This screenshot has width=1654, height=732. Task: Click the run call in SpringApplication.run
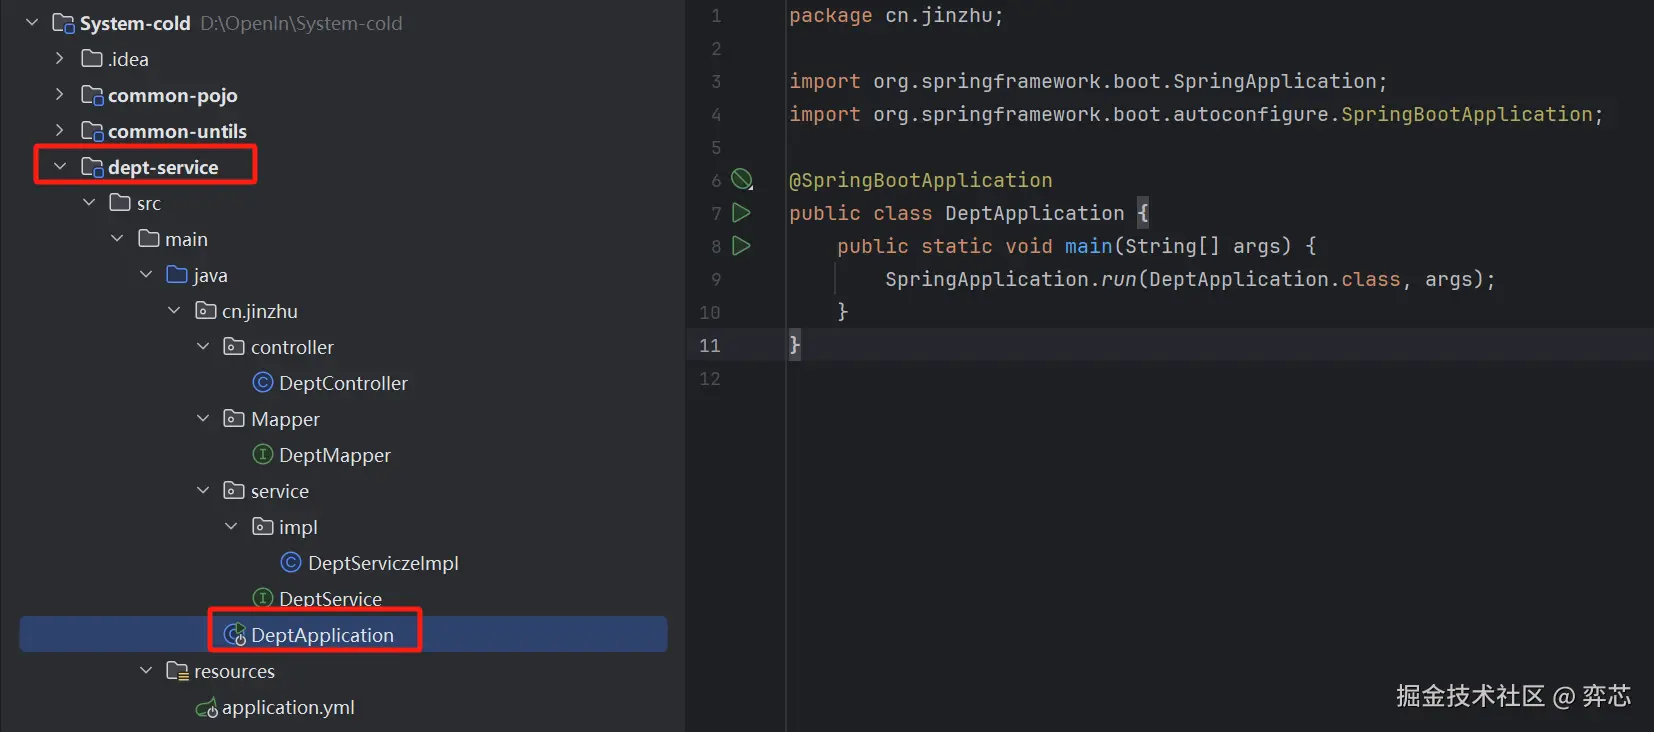1118,279
